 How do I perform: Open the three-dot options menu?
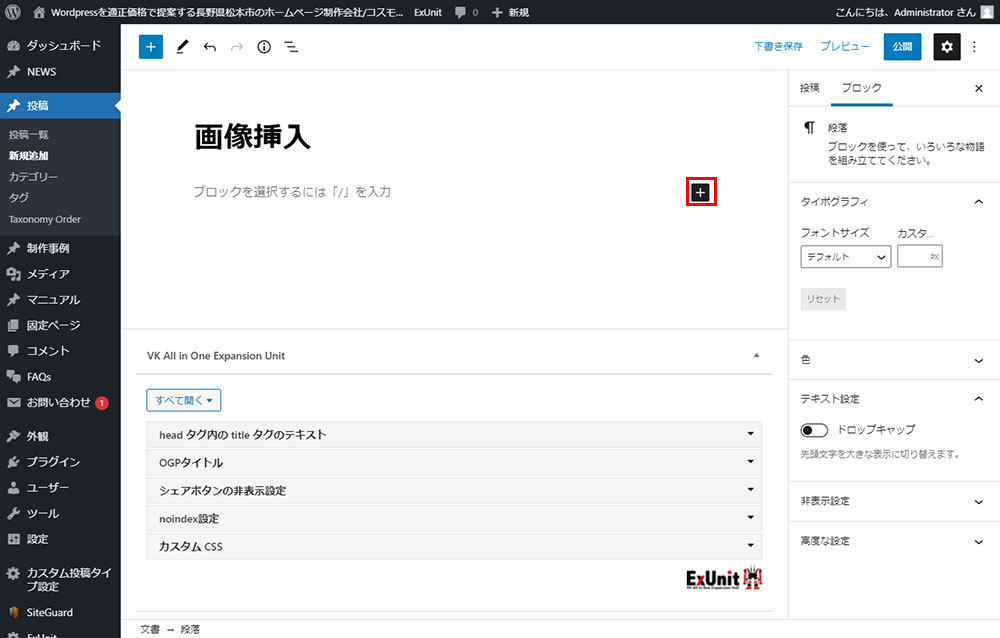point(975,47)
